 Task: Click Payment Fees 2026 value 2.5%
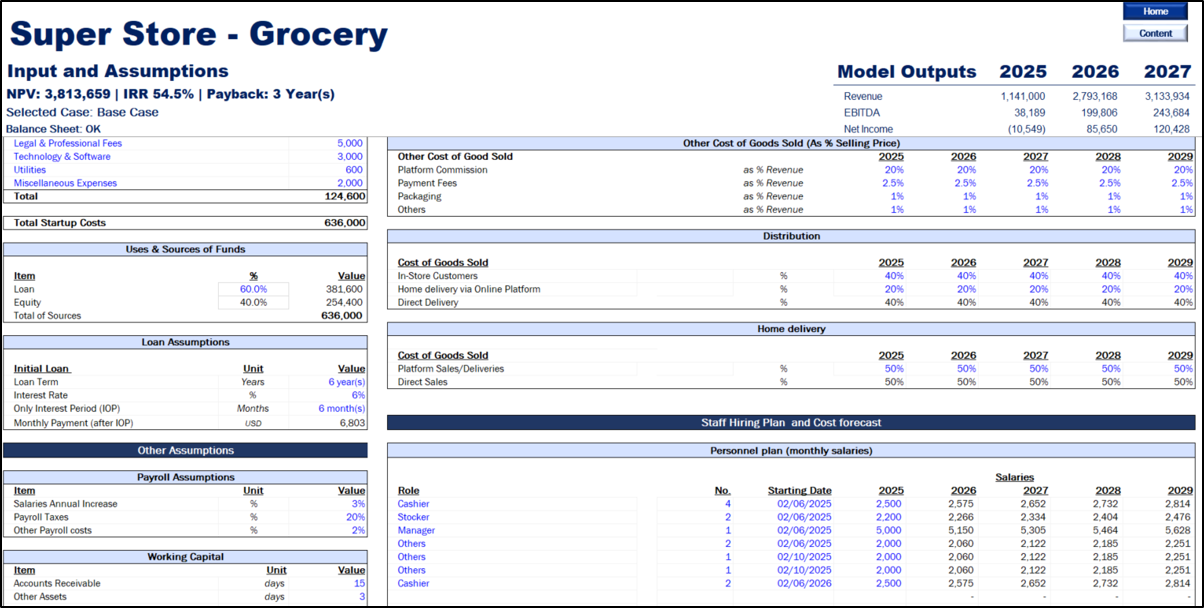pyautogui.click(x=964, y=183)
